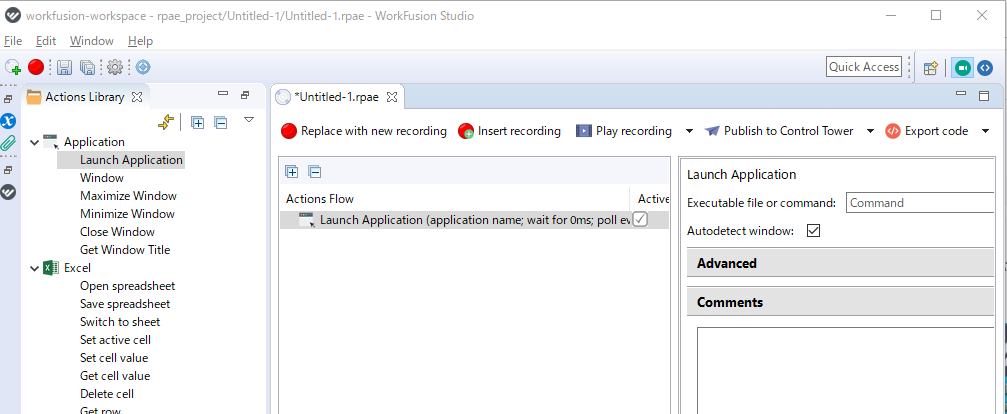The height and width of the screenshot is (414, 1007).
Task: Collapse the Excel tree category
Action: 35,268
